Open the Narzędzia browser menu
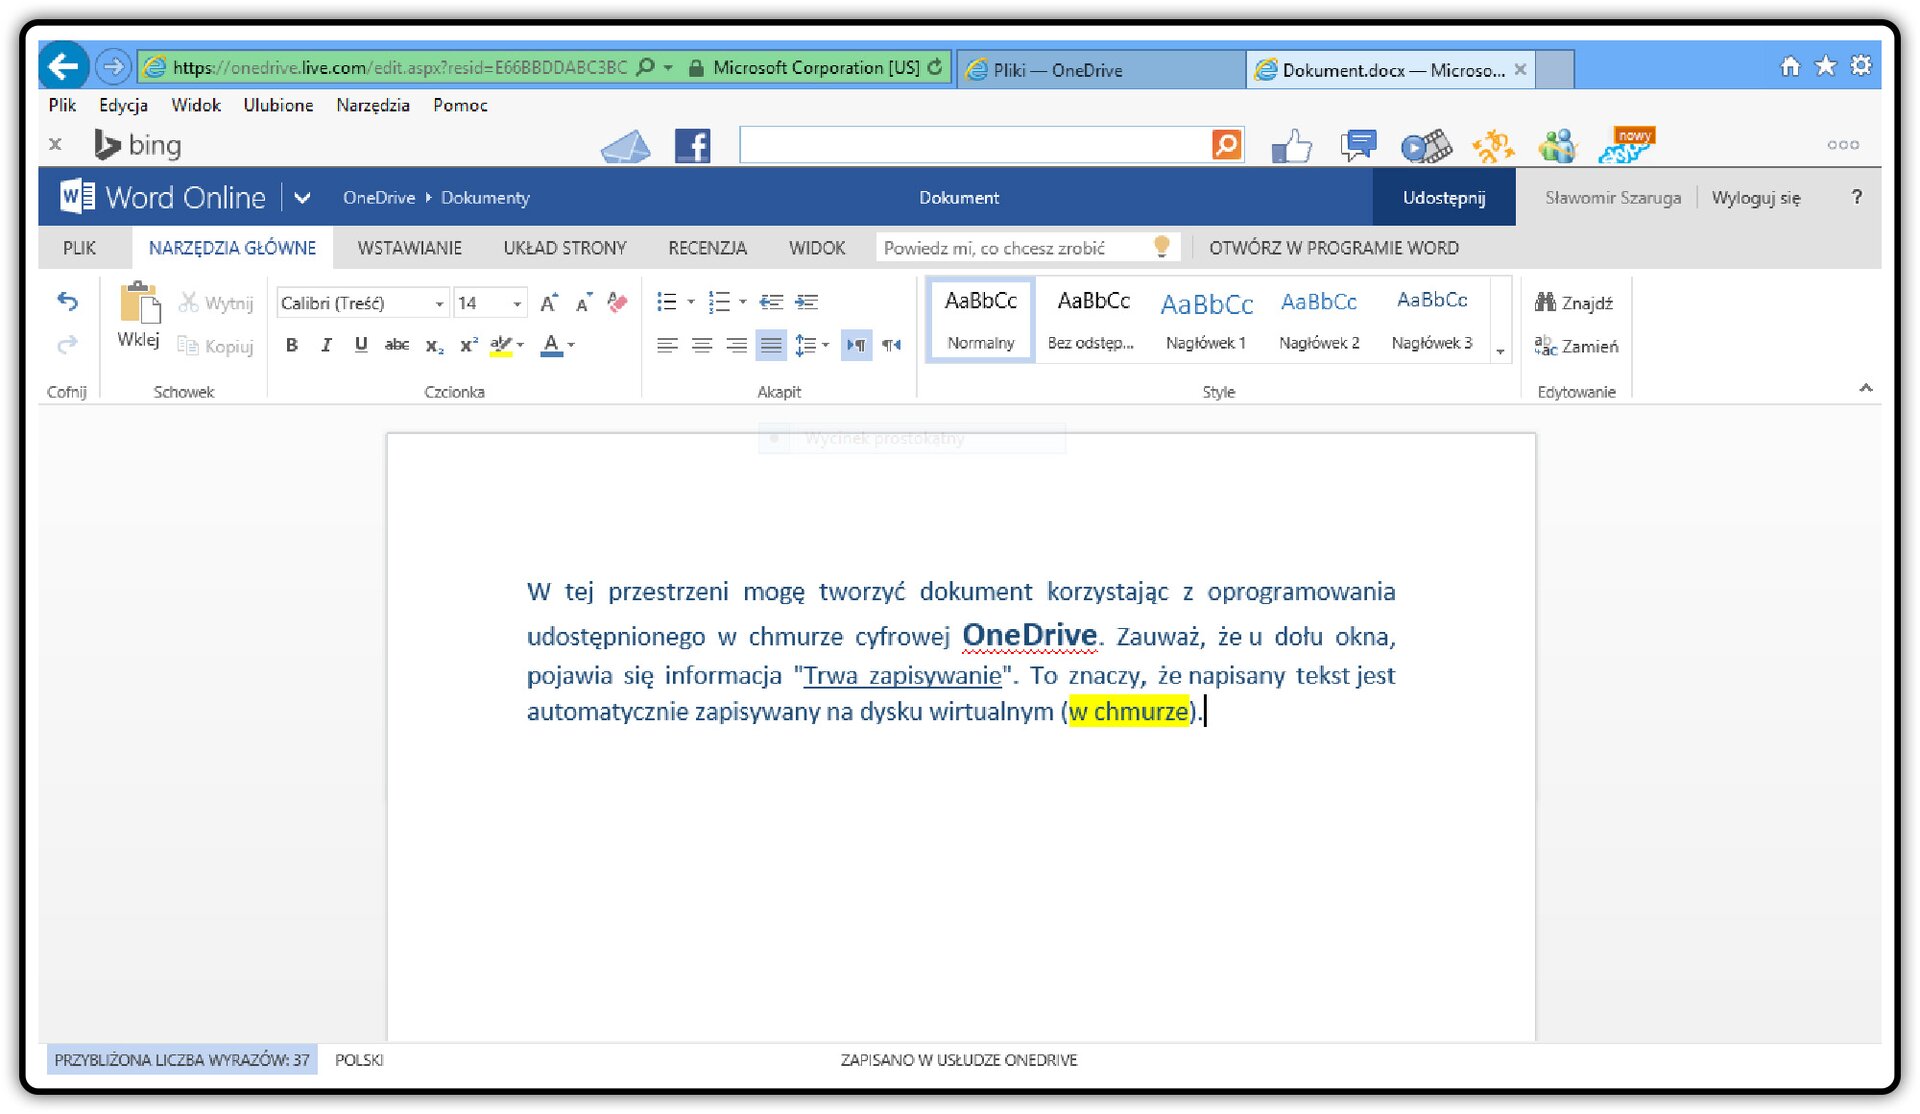Image resolution: width=1920 pixels, height=1114 pixels. point(373,105)
